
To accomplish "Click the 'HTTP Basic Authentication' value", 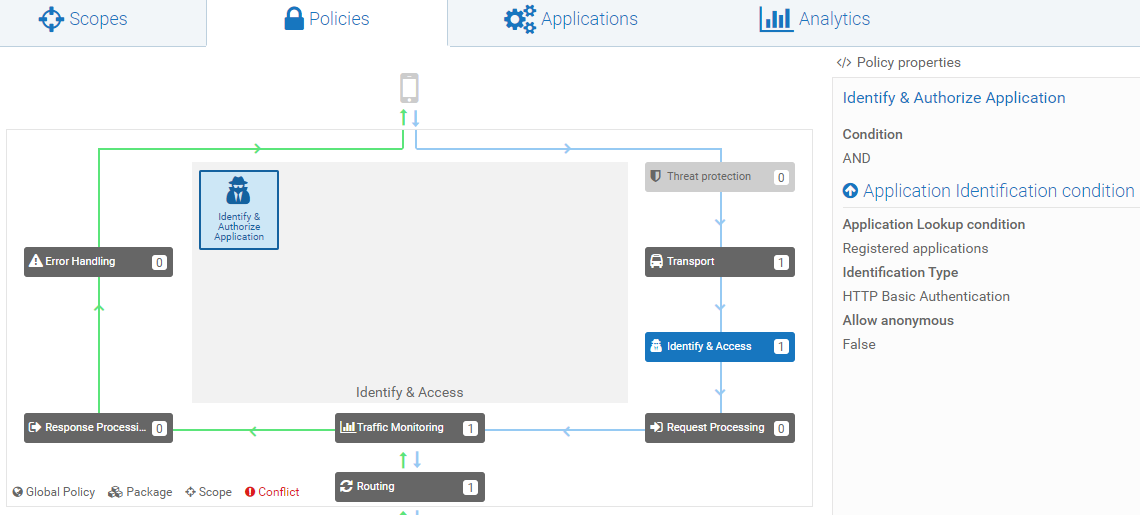I will [926, 296].
